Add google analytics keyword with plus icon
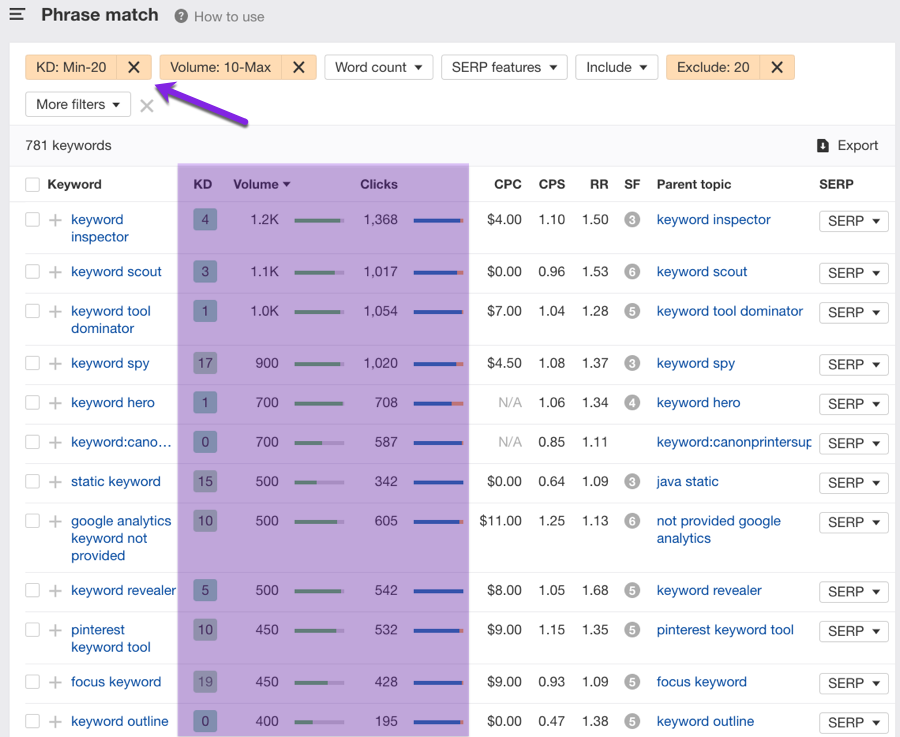This screenshot has height=737, width=900. (x=55, y=522)
